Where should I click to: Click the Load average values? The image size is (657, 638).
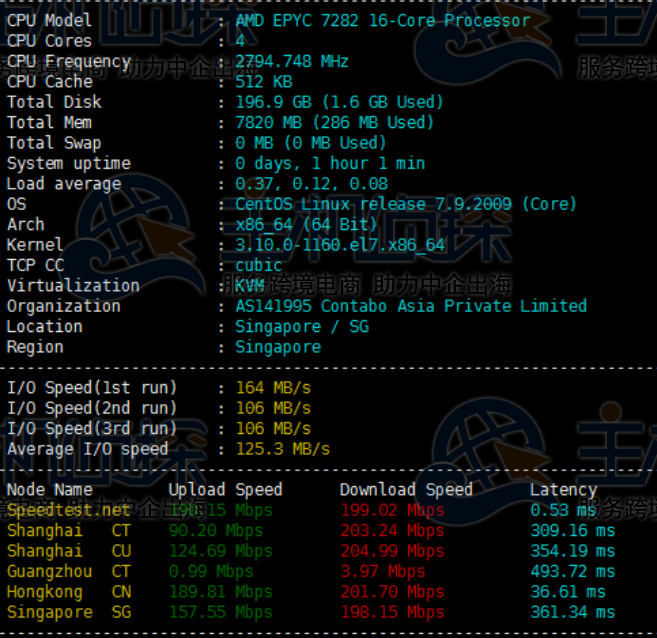pos(311,184)
